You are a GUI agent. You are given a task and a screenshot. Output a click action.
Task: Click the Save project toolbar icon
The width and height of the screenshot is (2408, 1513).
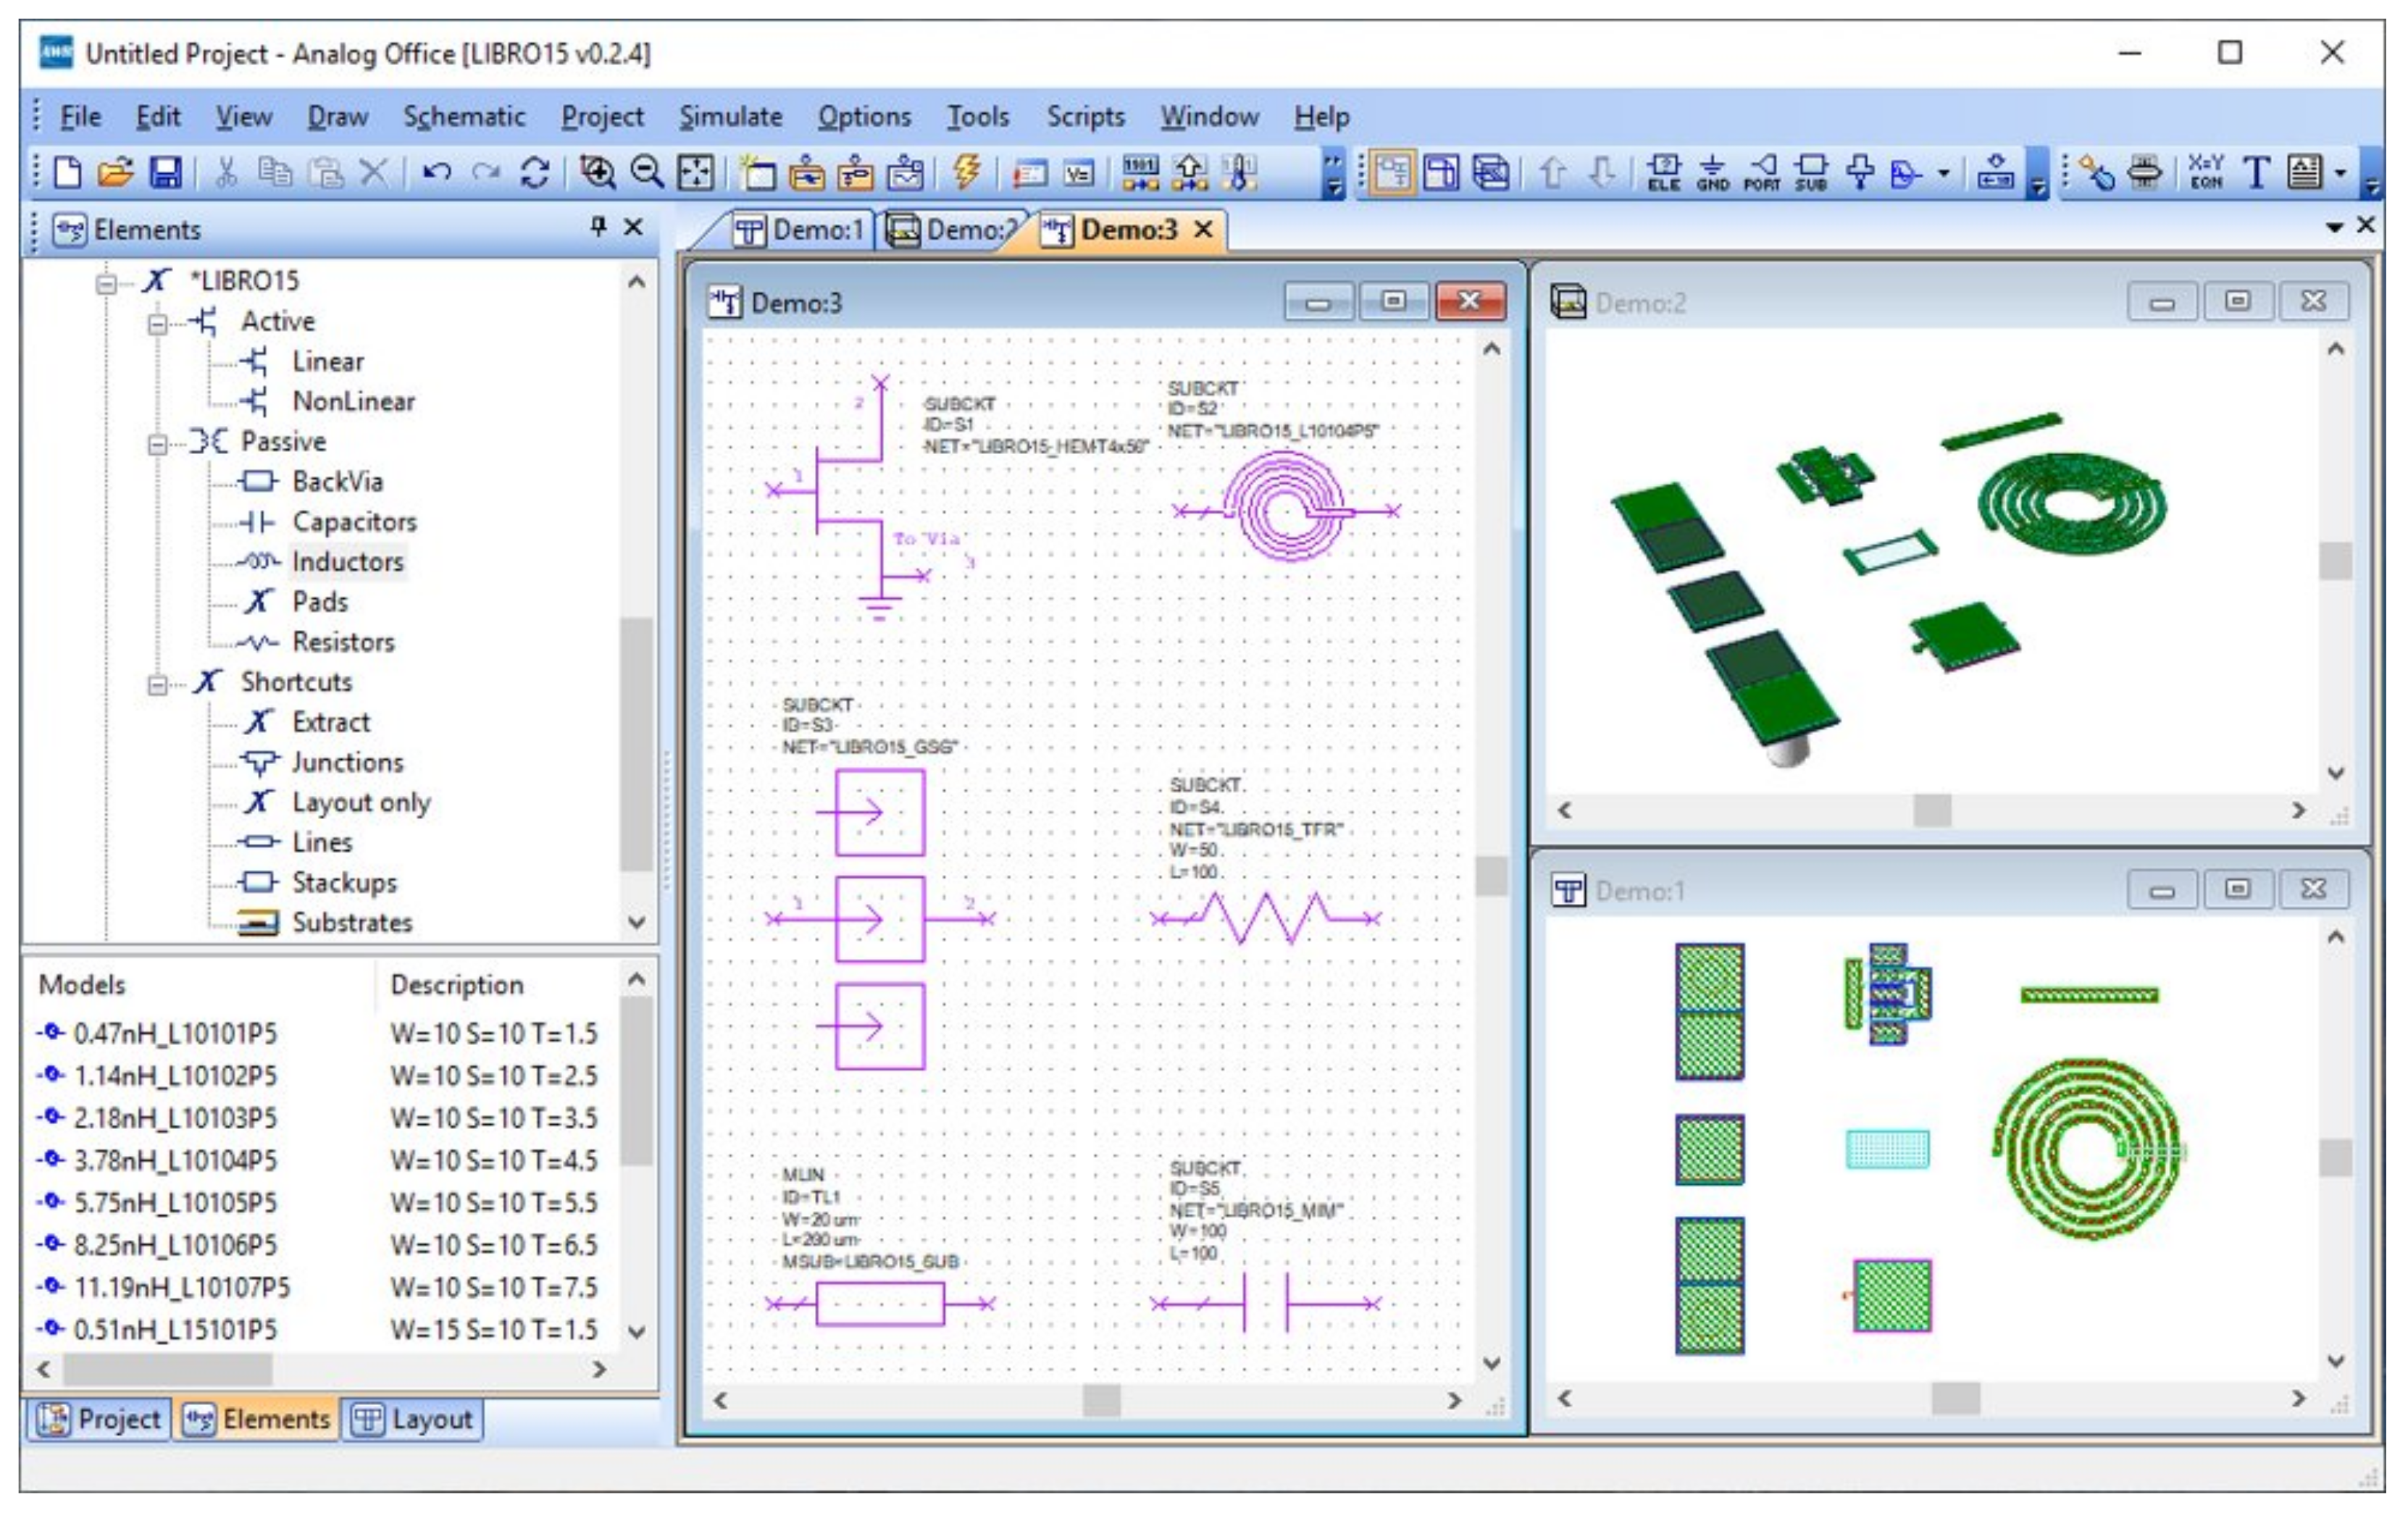coord(165,173)
